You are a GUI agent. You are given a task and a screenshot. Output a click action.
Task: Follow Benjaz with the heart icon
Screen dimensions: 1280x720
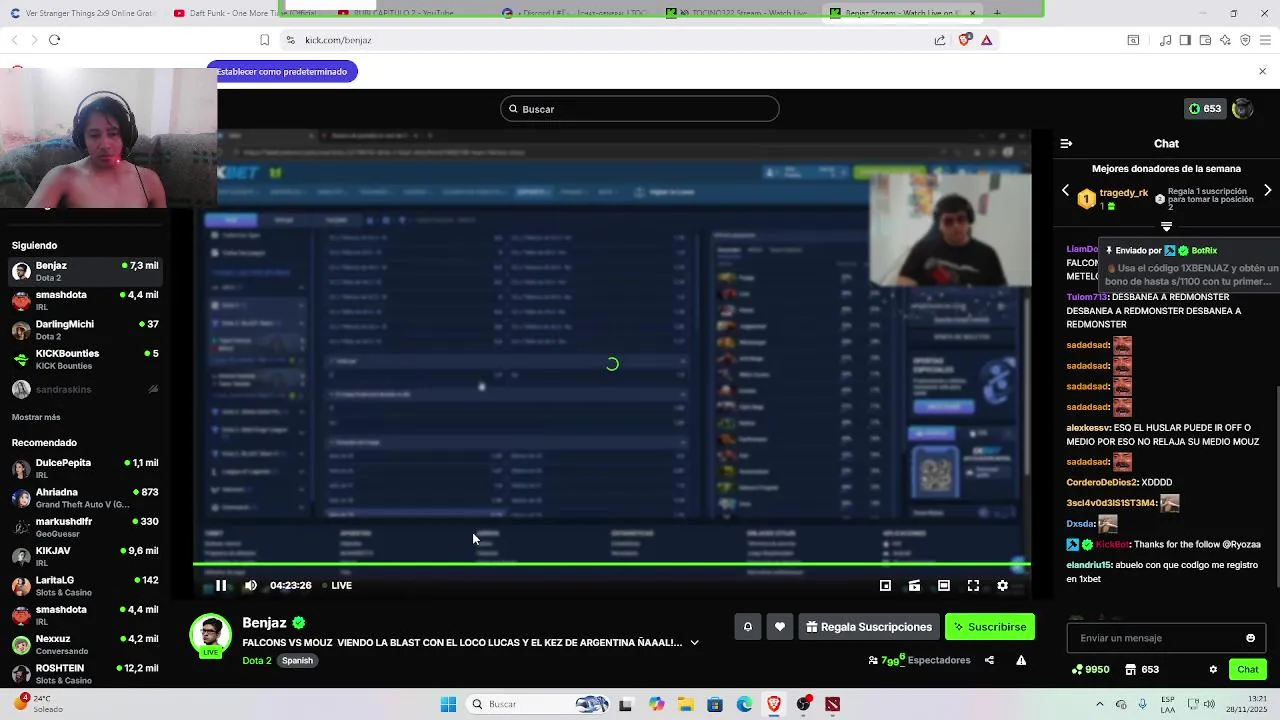pyautogui.click(x=780, y=627)
